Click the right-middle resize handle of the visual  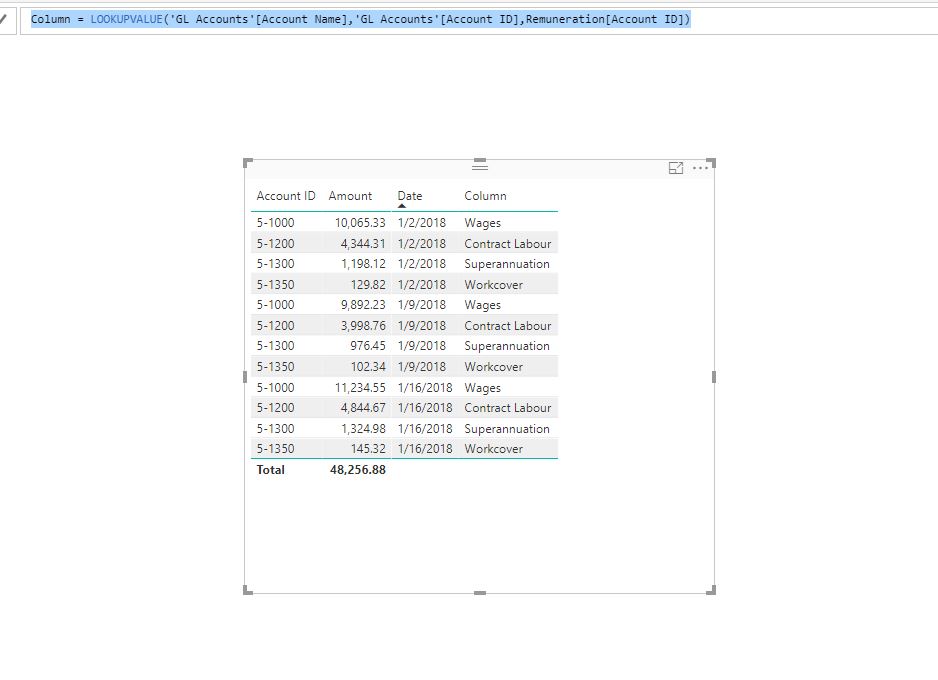coord(714,377)
